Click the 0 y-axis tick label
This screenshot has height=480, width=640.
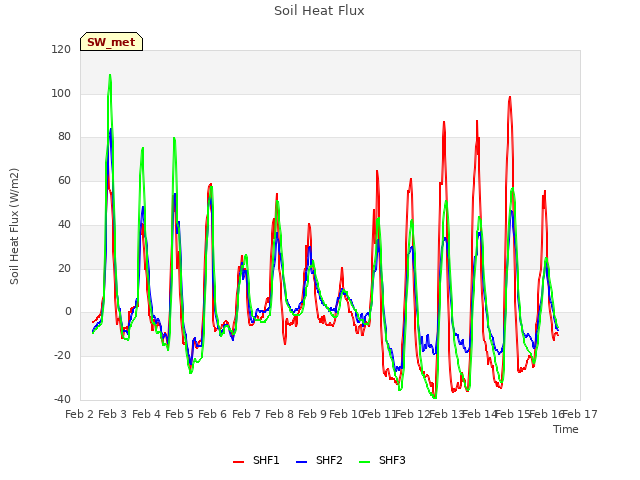point(68,312)
